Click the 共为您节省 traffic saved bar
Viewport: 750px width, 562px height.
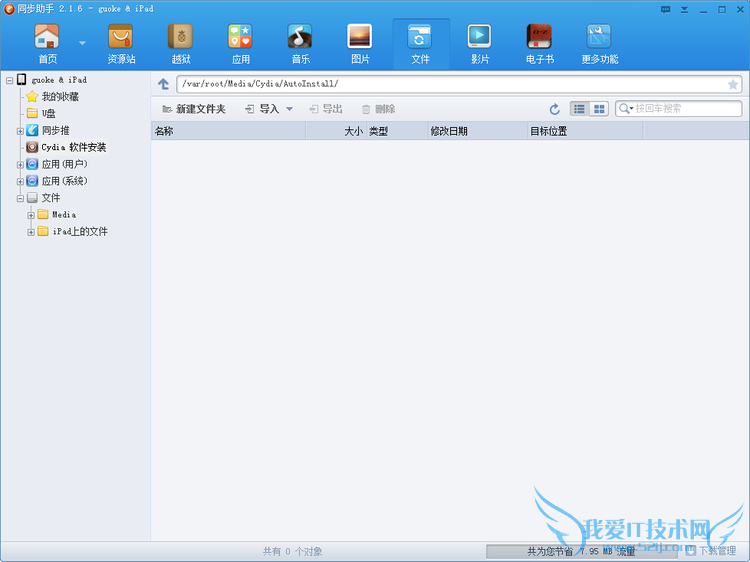(x=581, y=551)
